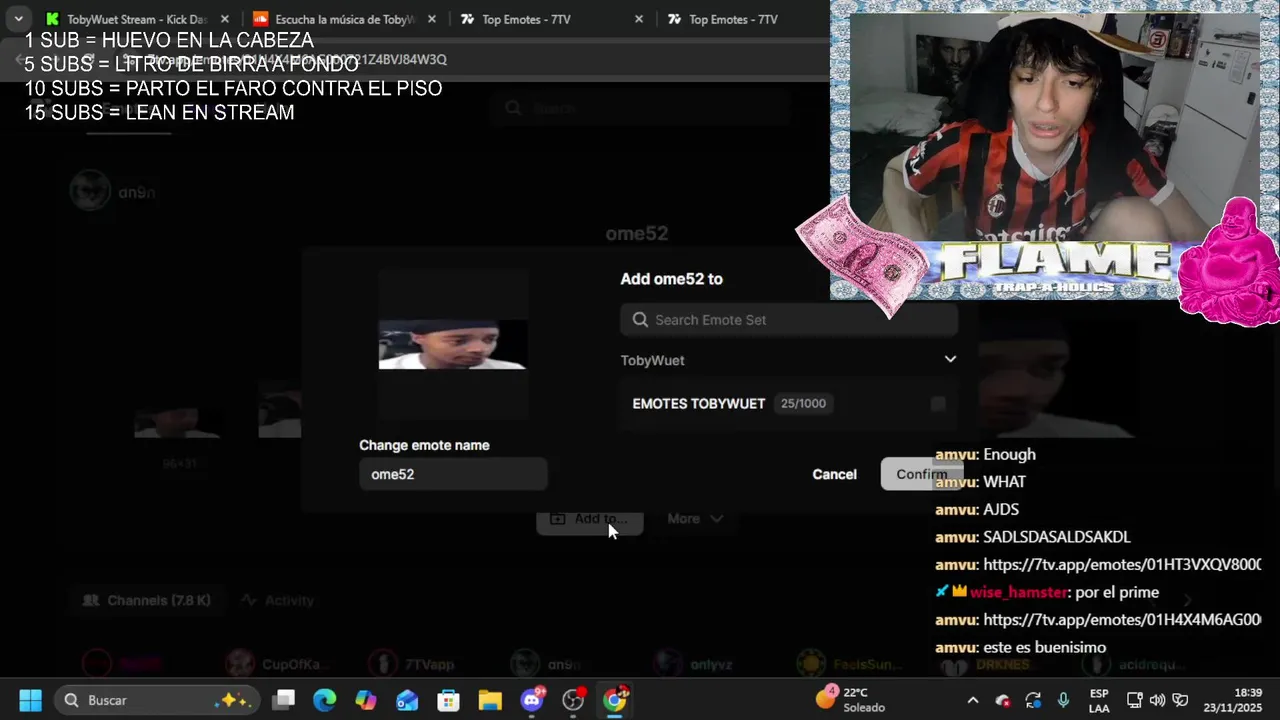Open the volume control in system tray
The height and width of the screenshot is (720, 1280).
pos(1157,700)
